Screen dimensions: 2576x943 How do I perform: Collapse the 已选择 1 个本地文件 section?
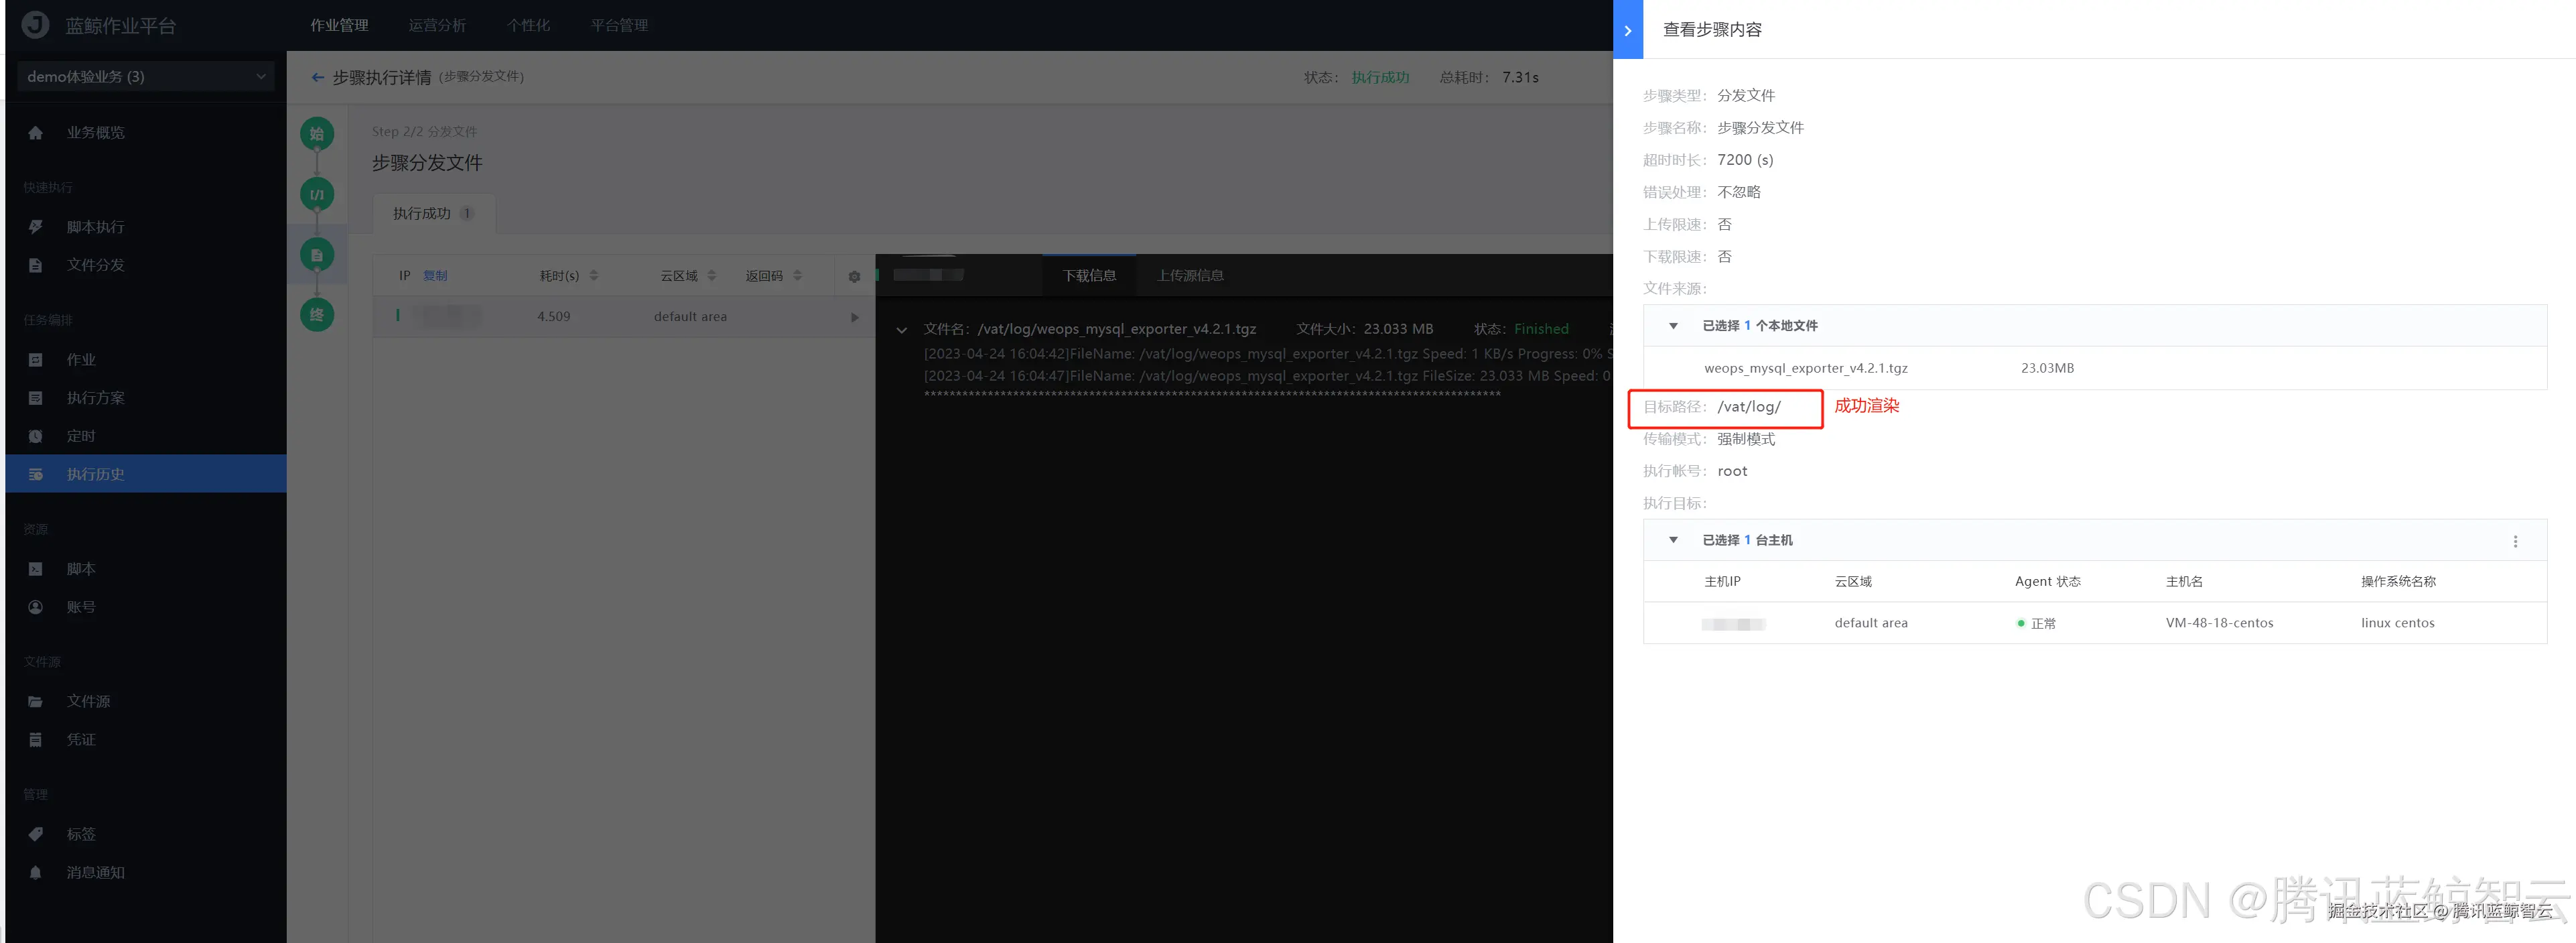(x=1673, y=326)
